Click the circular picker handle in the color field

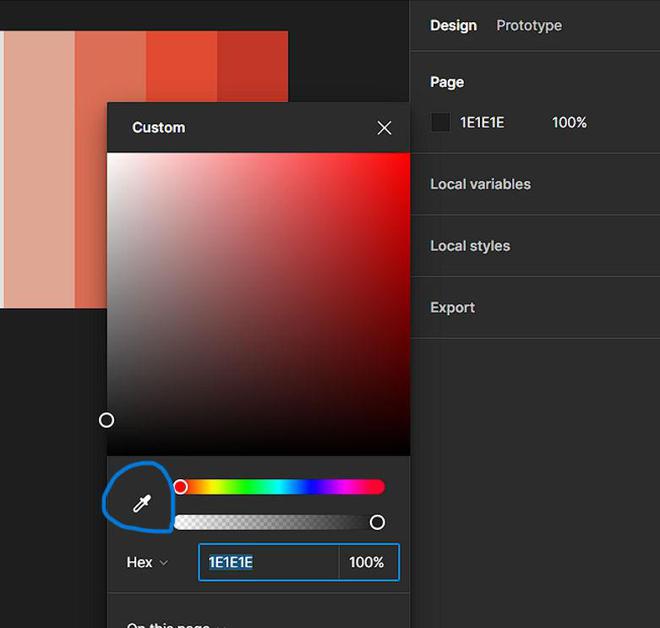pyautogui.click(x=106, y=420)
